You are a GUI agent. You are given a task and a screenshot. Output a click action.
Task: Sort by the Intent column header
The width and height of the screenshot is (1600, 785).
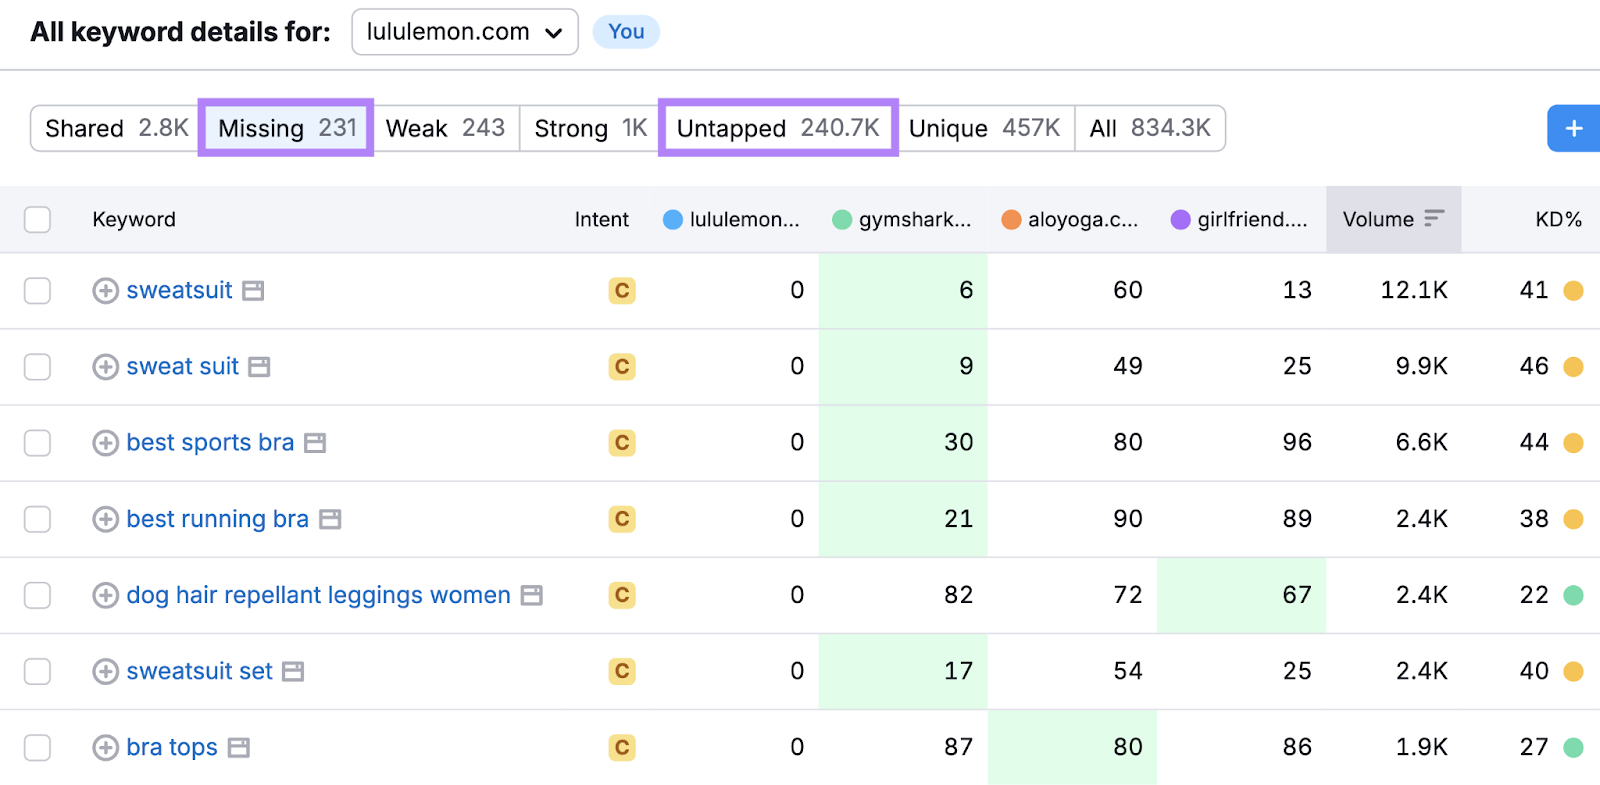601,219
